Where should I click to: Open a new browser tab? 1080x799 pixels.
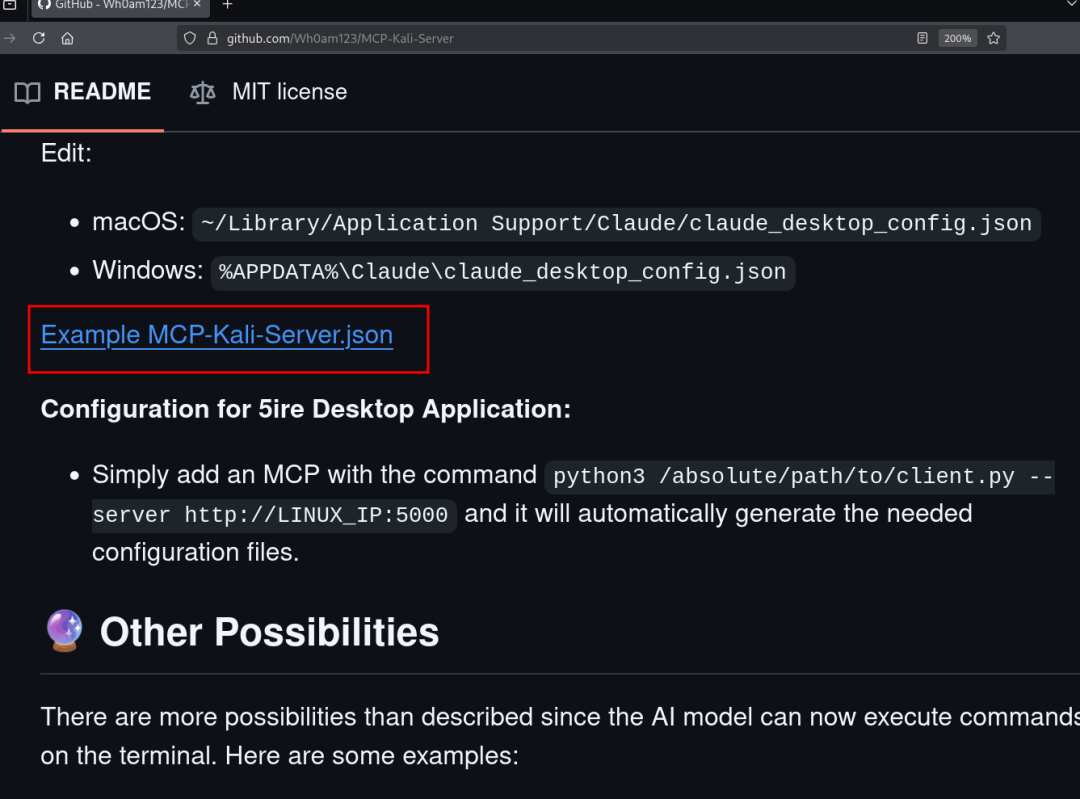(x=227, y=5)
